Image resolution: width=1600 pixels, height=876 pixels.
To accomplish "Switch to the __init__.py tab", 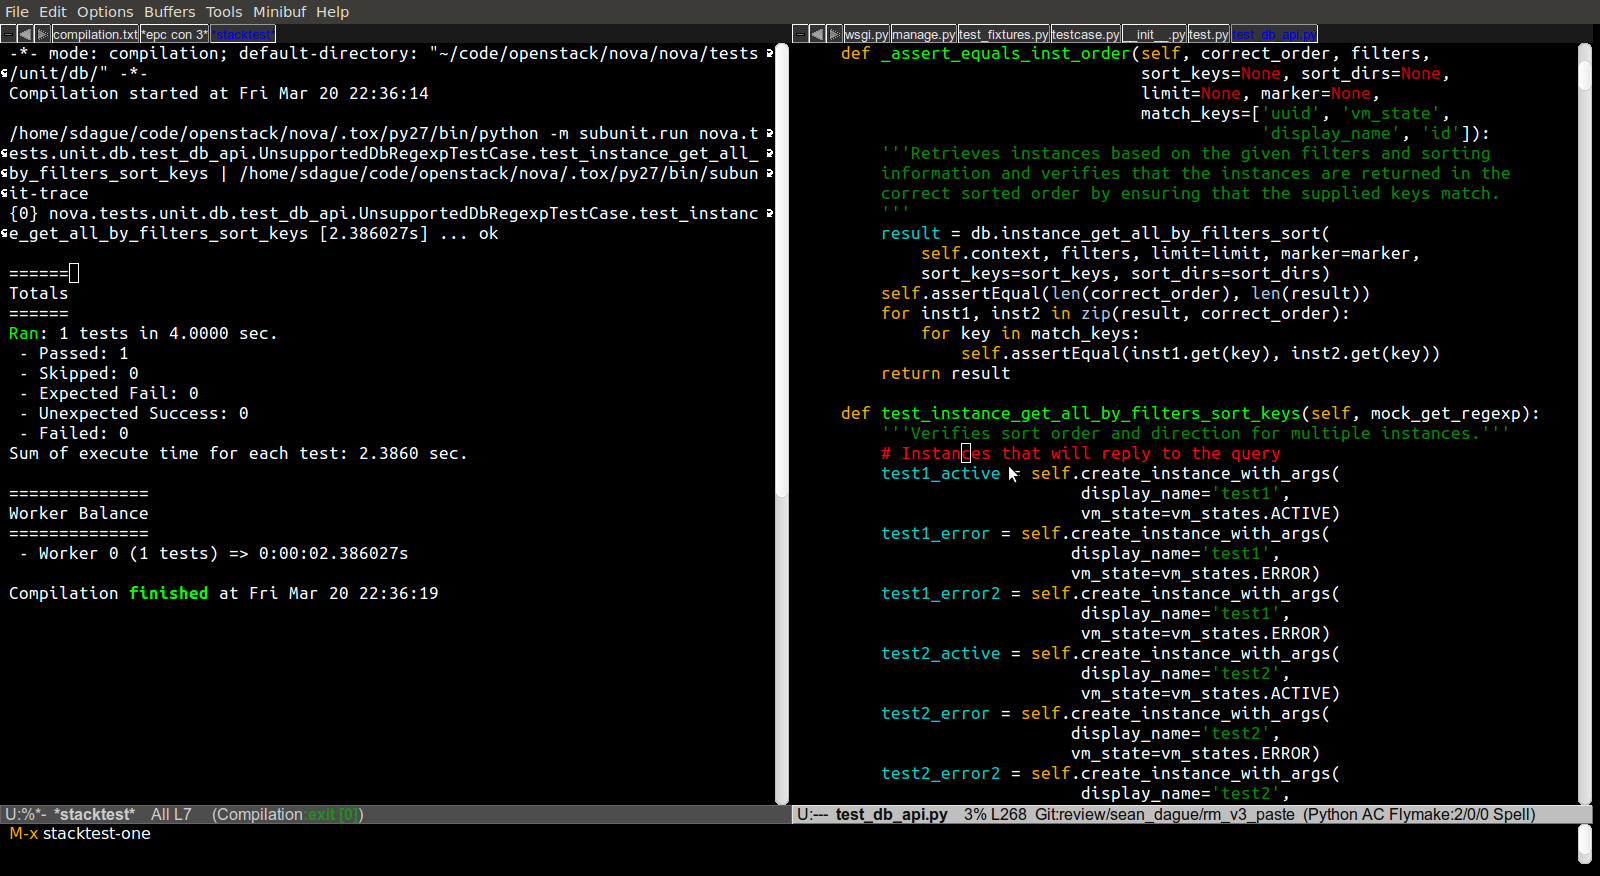I will (1155, 34).
